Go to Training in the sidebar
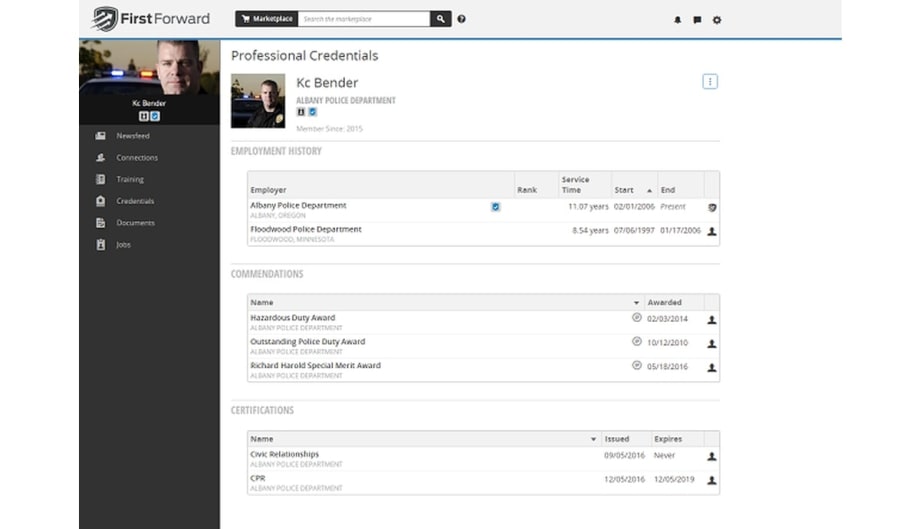The image size is (920, 529). pos(130,180)
